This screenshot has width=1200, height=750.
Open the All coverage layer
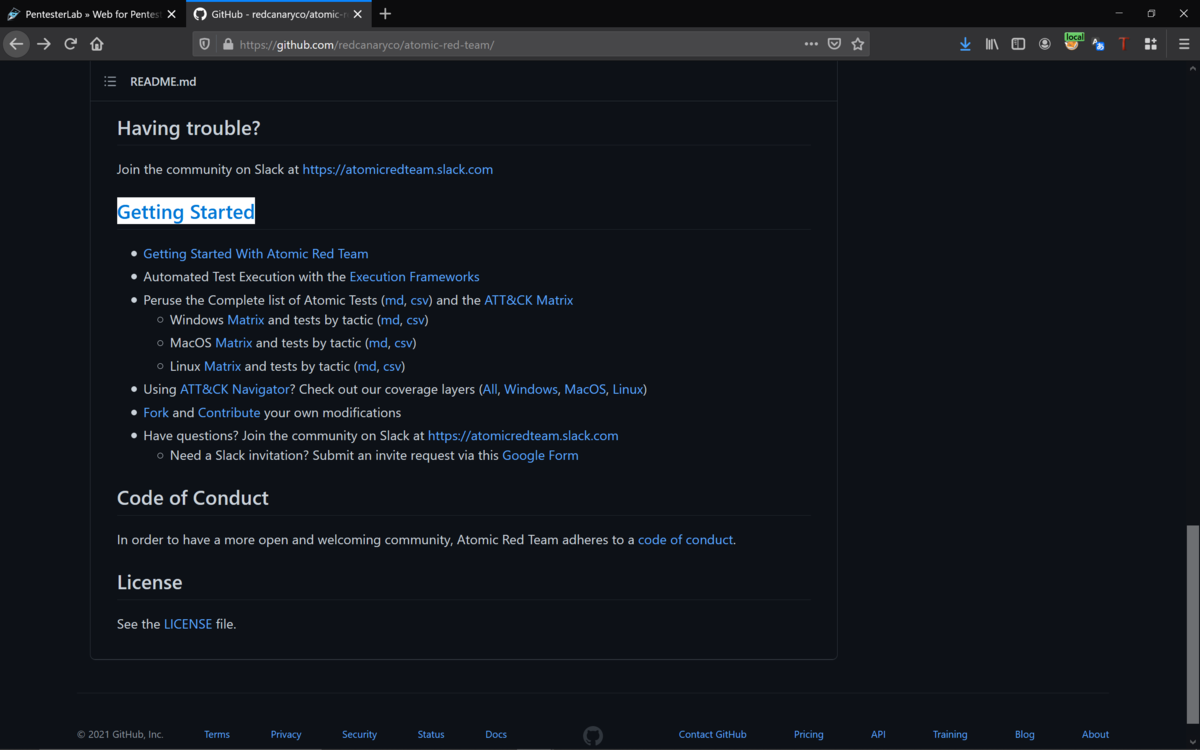[490, 389]
